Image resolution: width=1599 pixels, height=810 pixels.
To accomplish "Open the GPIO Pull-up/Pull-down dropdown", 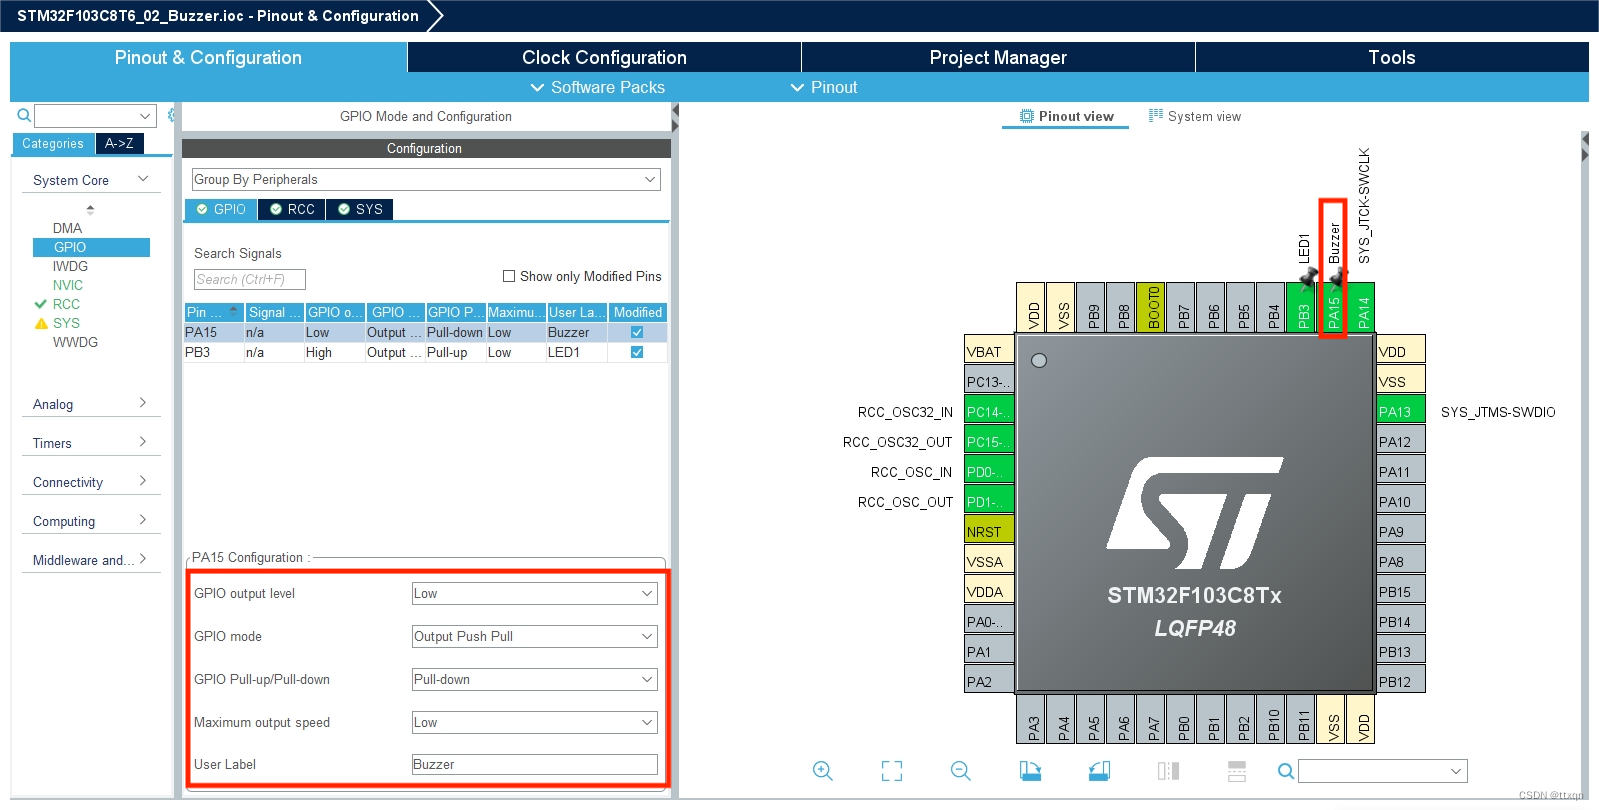I will tap(535, 679).
